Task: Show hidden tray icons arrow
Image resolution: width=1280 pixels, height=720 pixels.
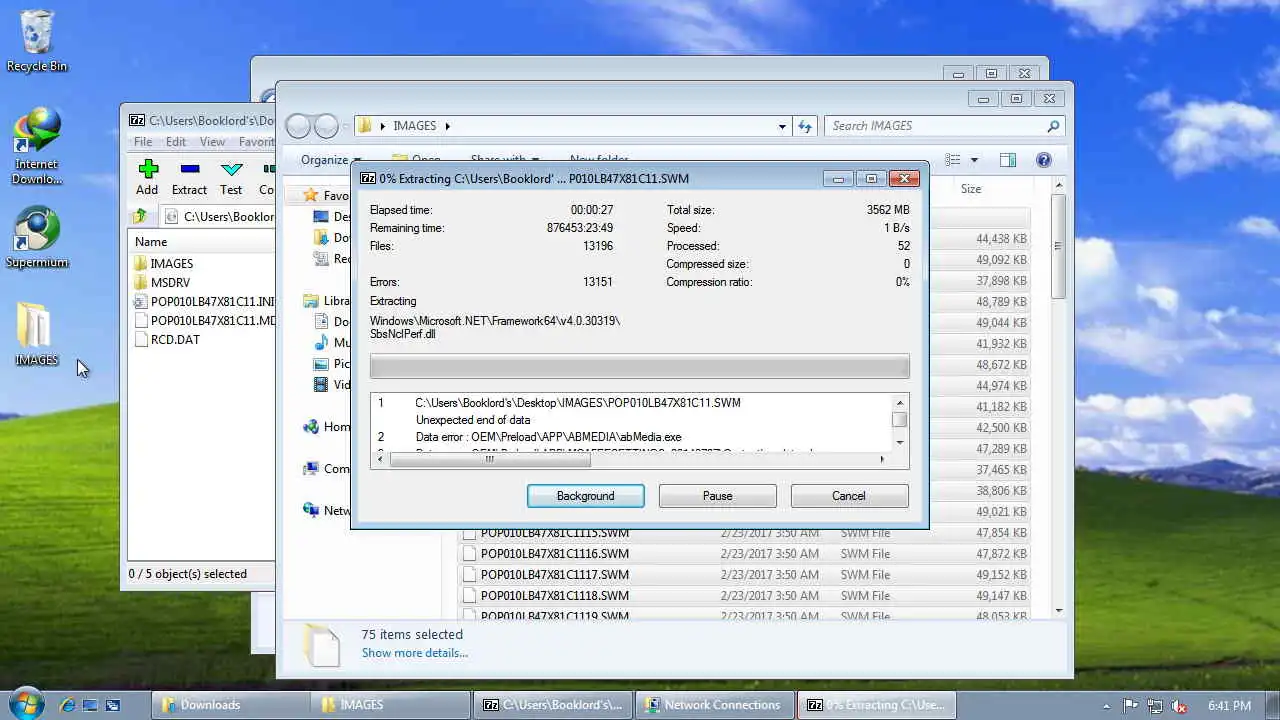Action: (1106, 706)
